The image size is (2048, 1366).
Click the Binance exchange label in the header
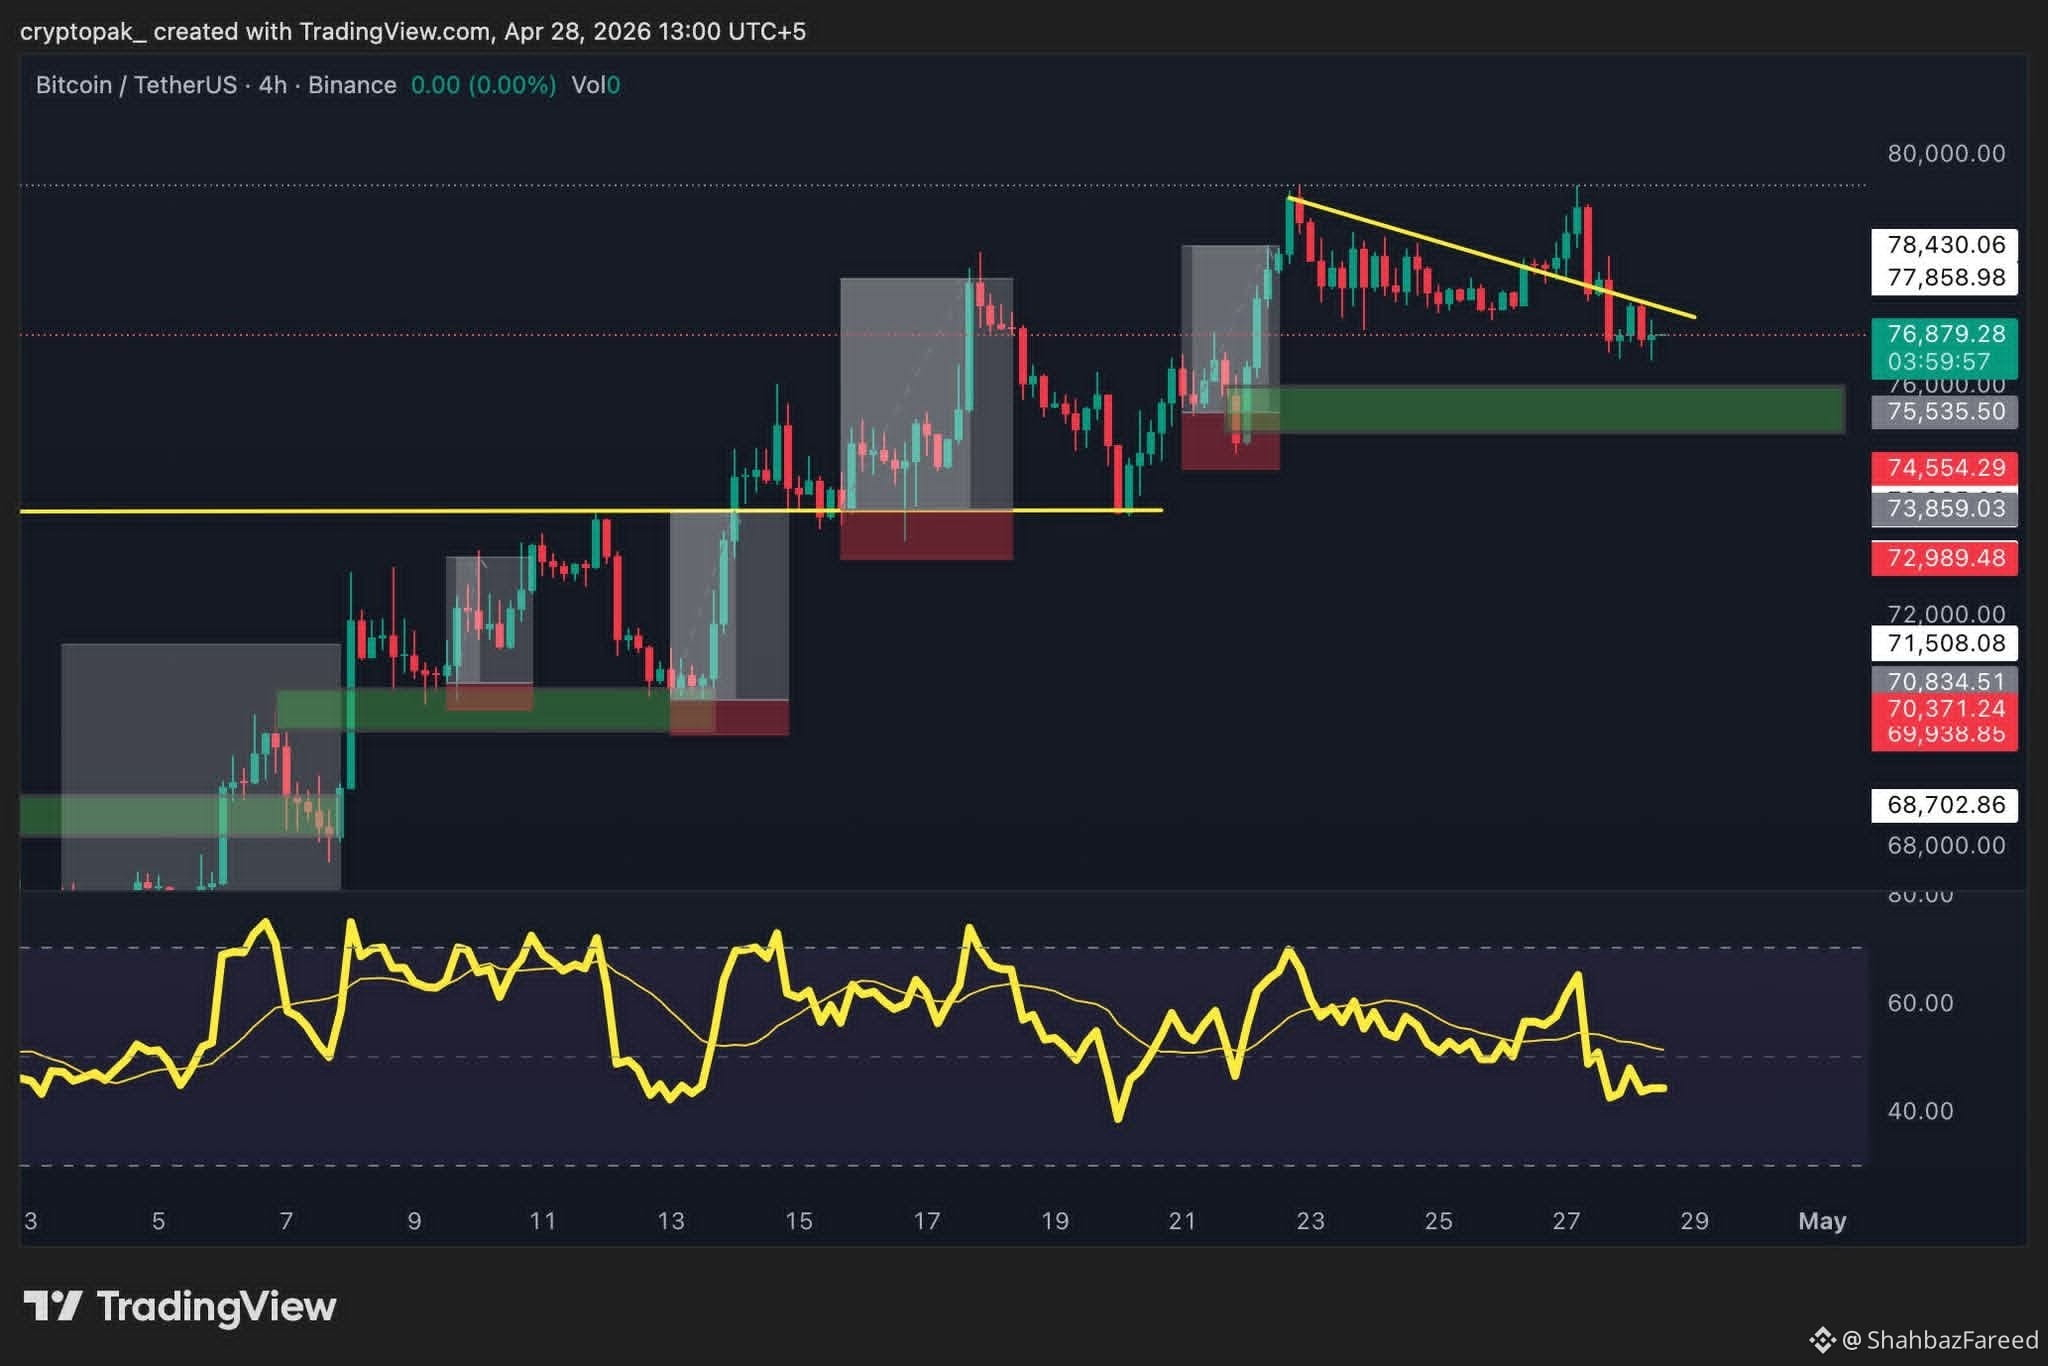click(352, 85)
